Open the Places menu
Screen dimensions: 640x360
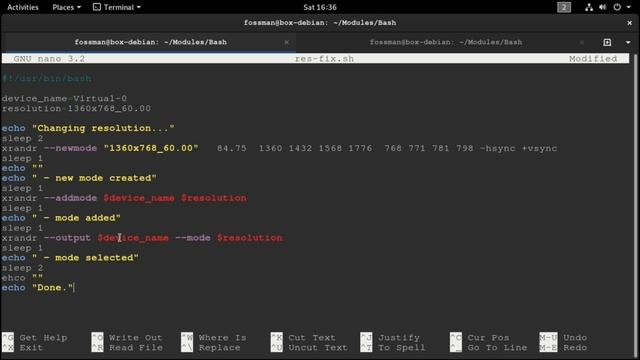pyautogui.click(x=67, y=7)
